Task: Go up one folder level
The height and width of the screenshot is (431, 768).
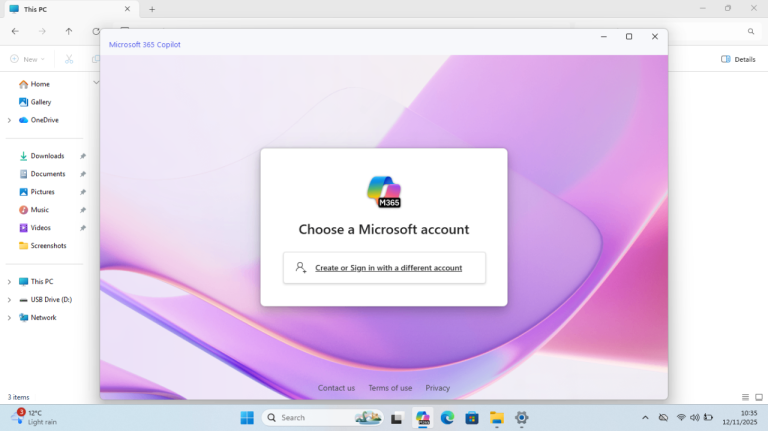Action: [x=69, y=31]
